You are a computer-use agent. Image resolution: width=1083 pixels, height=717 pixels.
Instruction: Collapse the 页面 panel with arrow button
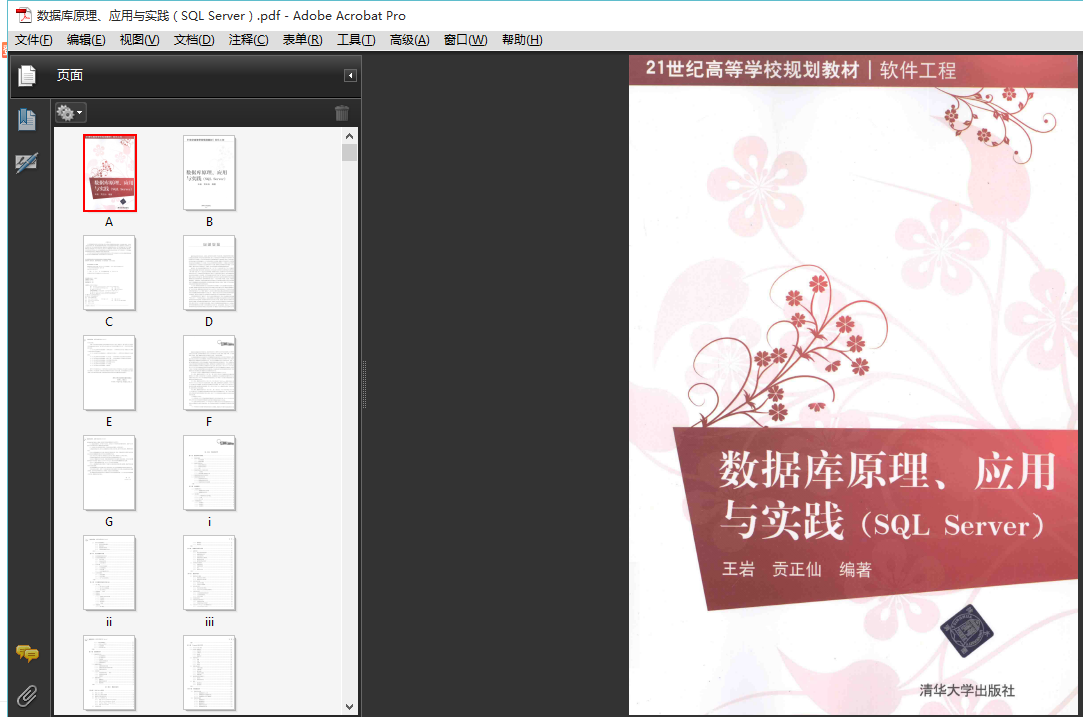point(350,75)
